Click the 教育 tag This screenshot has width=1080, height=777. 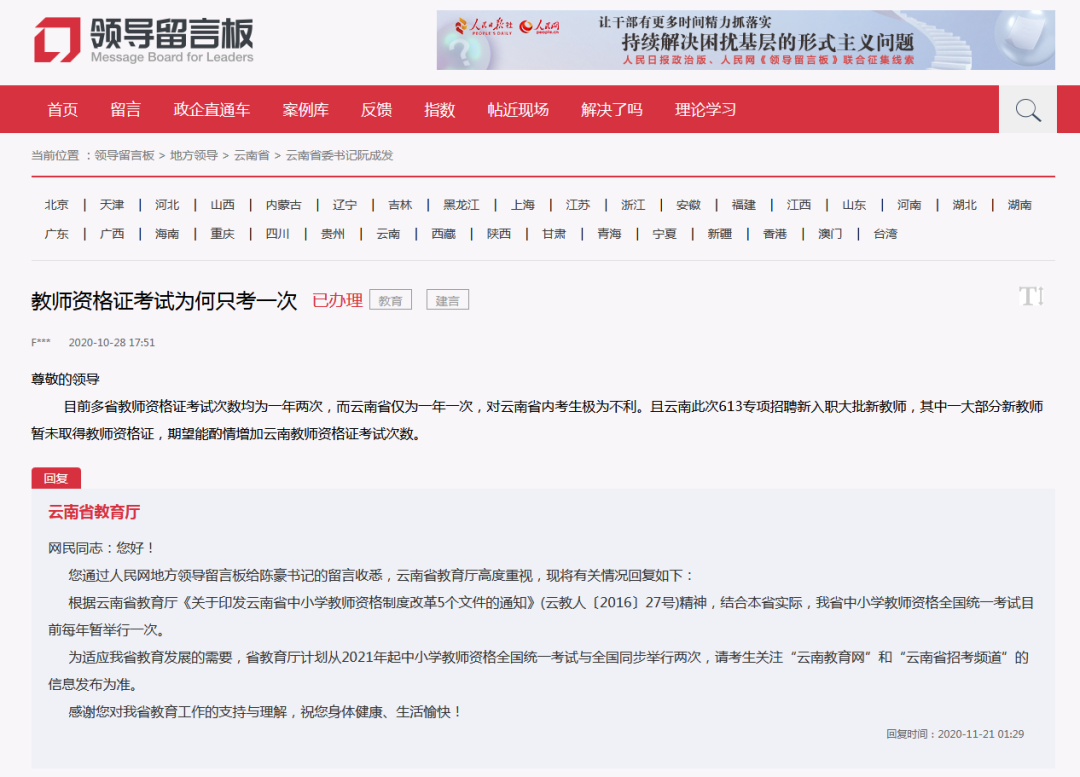pyautogui.click(x=390, y=298)
